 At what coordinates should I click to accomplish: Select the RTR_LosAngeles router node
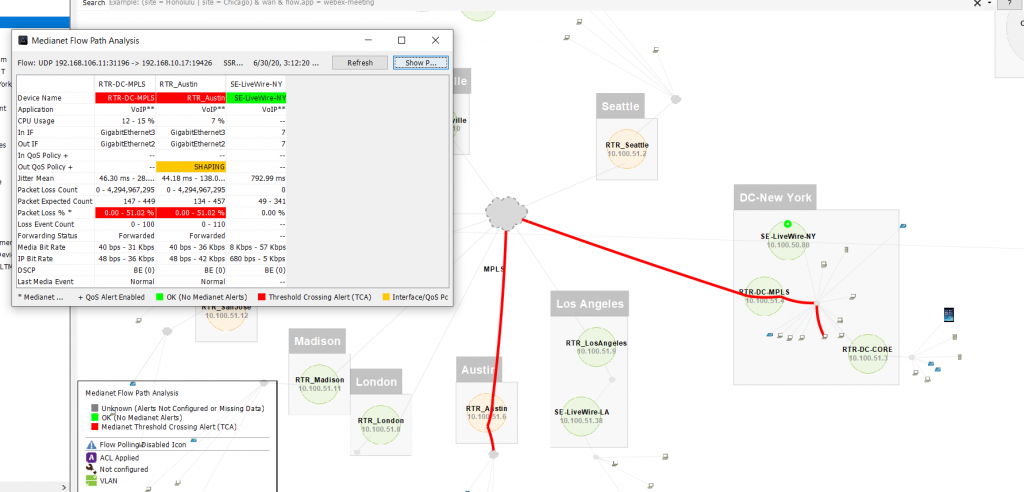[596, 347]
